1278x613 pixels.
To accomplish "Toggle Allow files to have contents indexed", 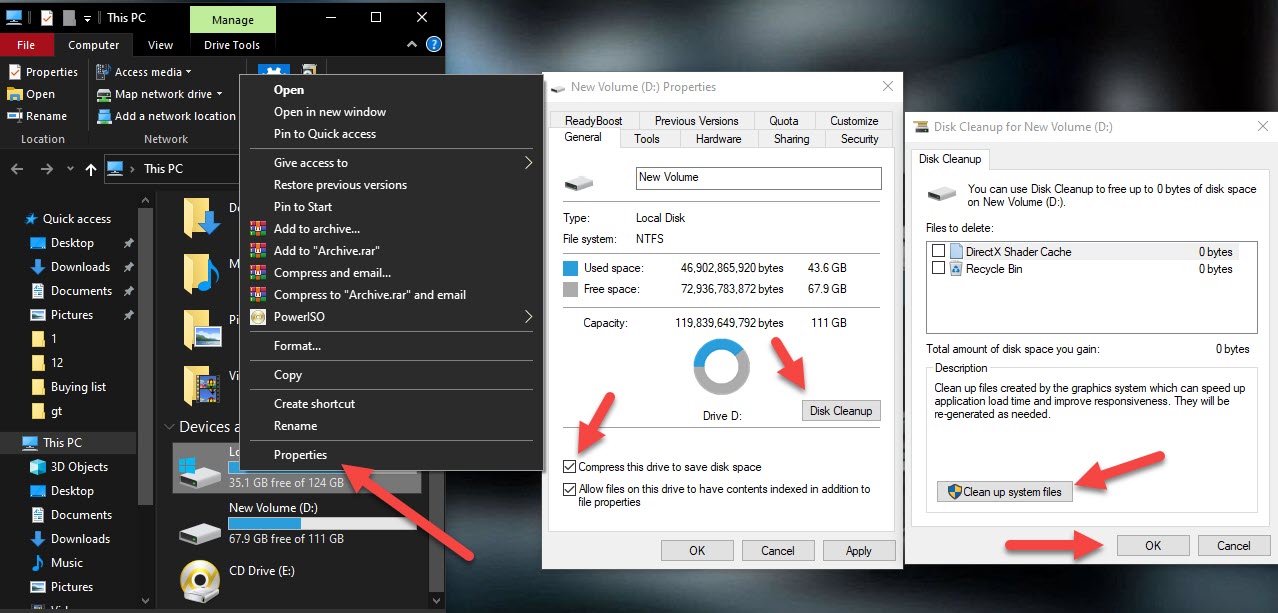I will click(x=570, y=490).
